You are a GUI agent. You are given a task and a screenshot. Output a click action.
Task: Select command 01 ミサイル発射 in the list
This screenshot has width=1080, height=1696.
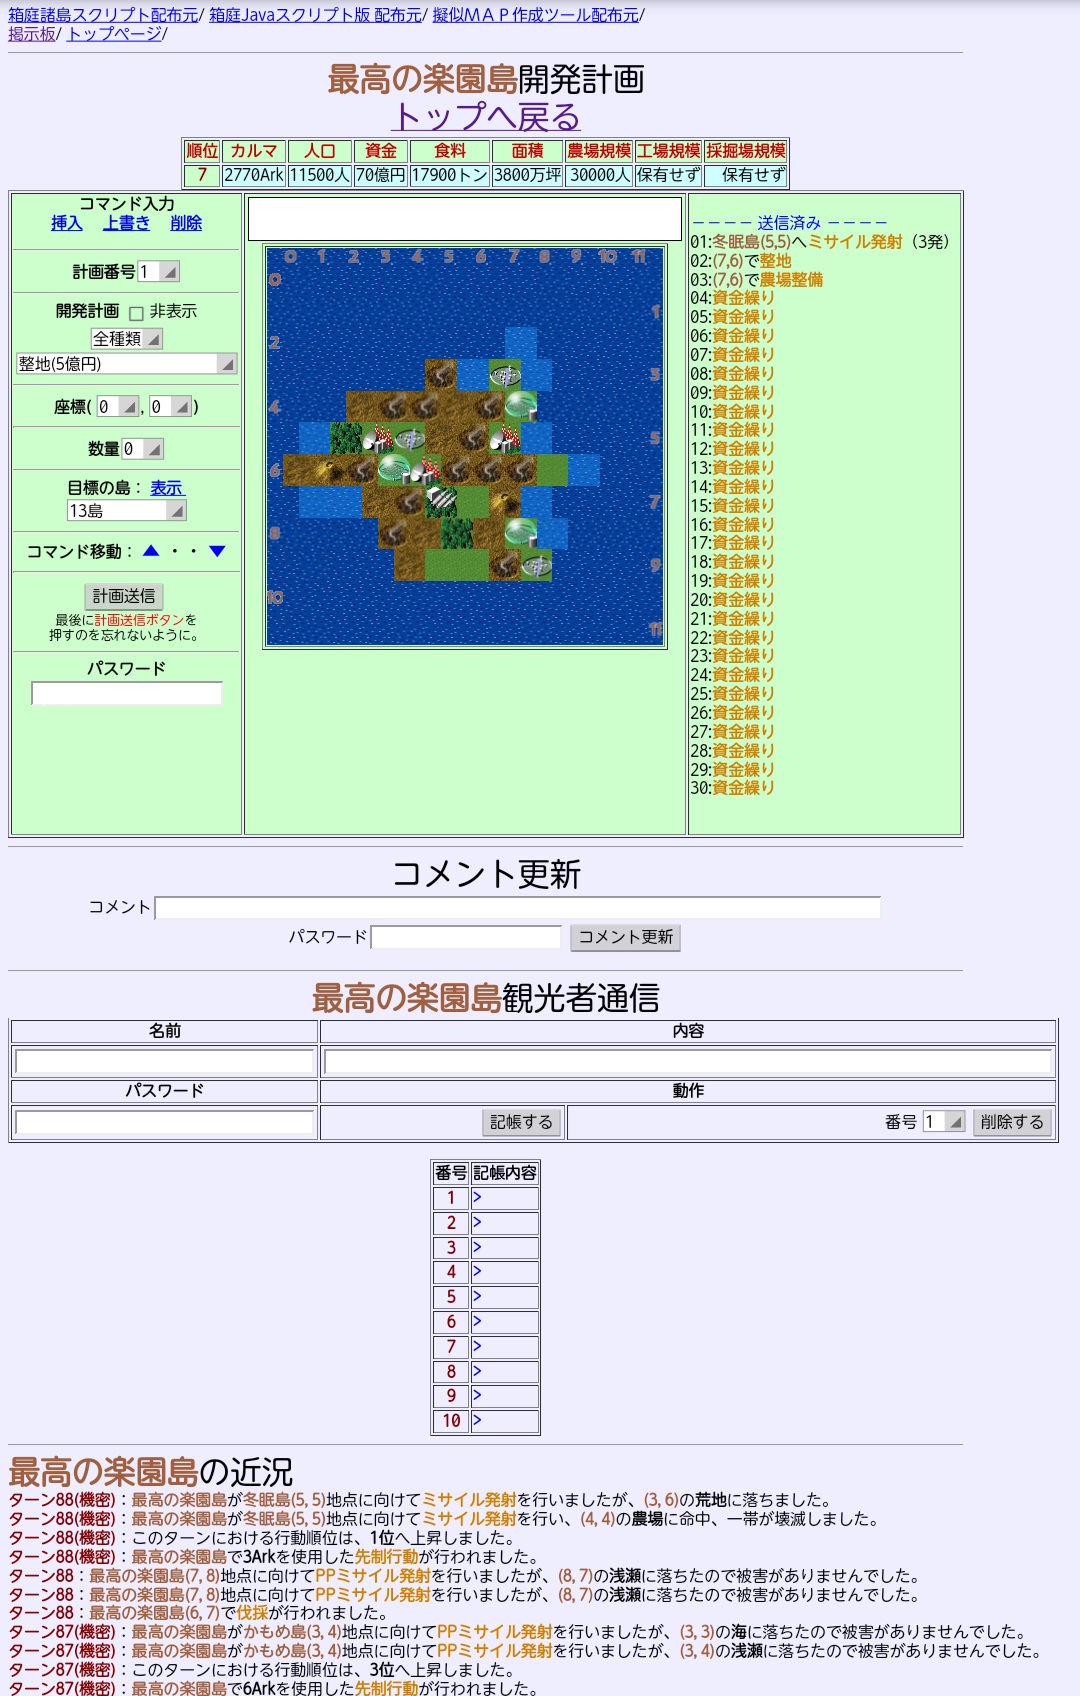pos(855,242)
